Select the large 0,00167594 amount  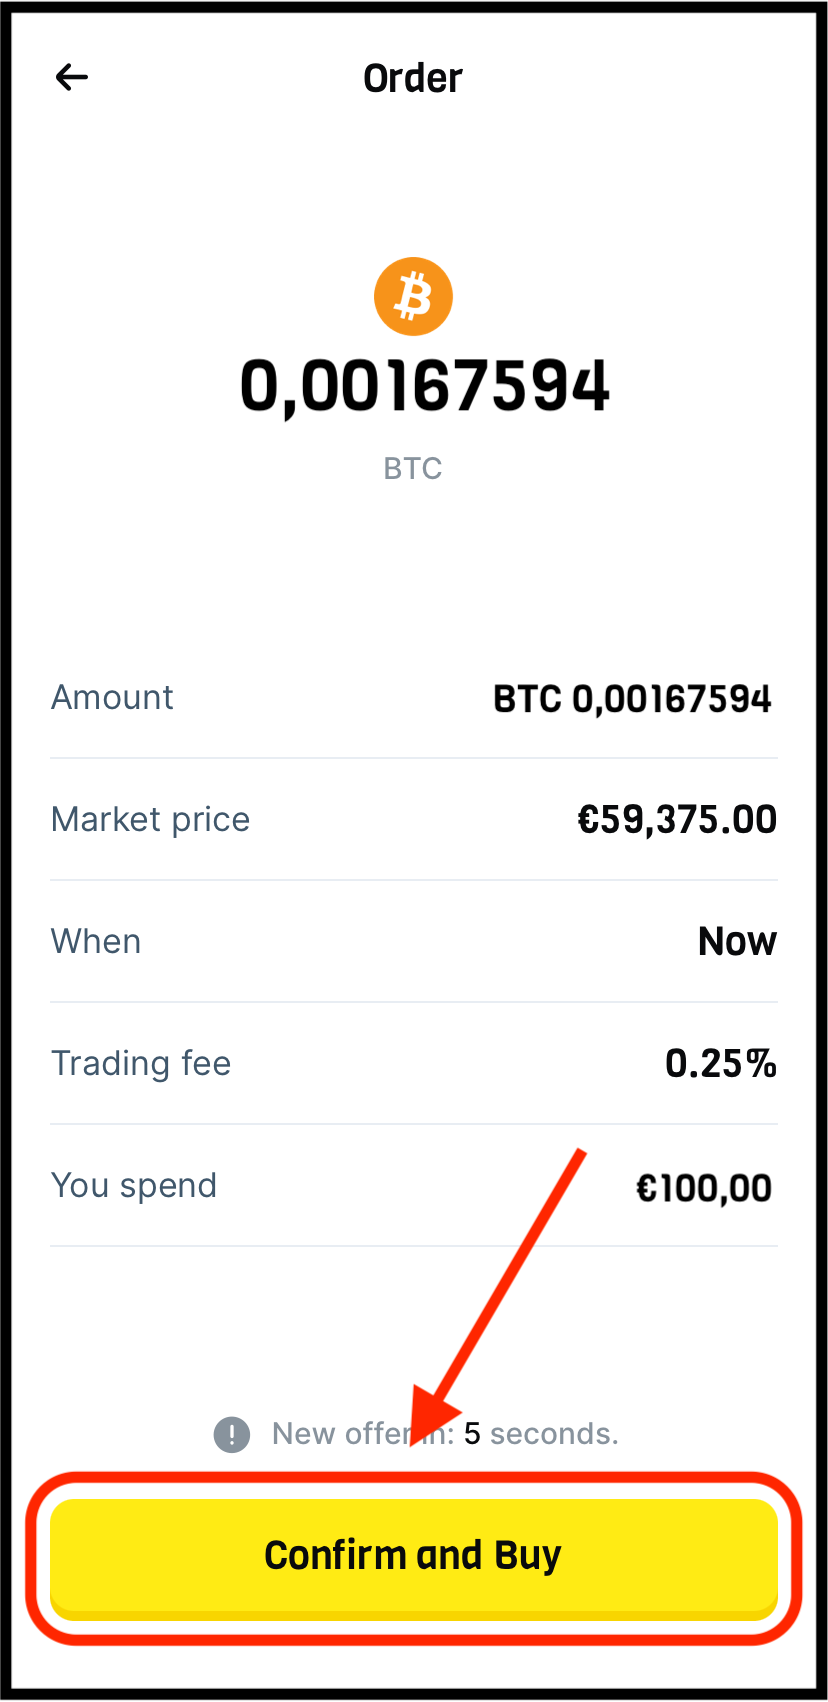tap(425, 387)
